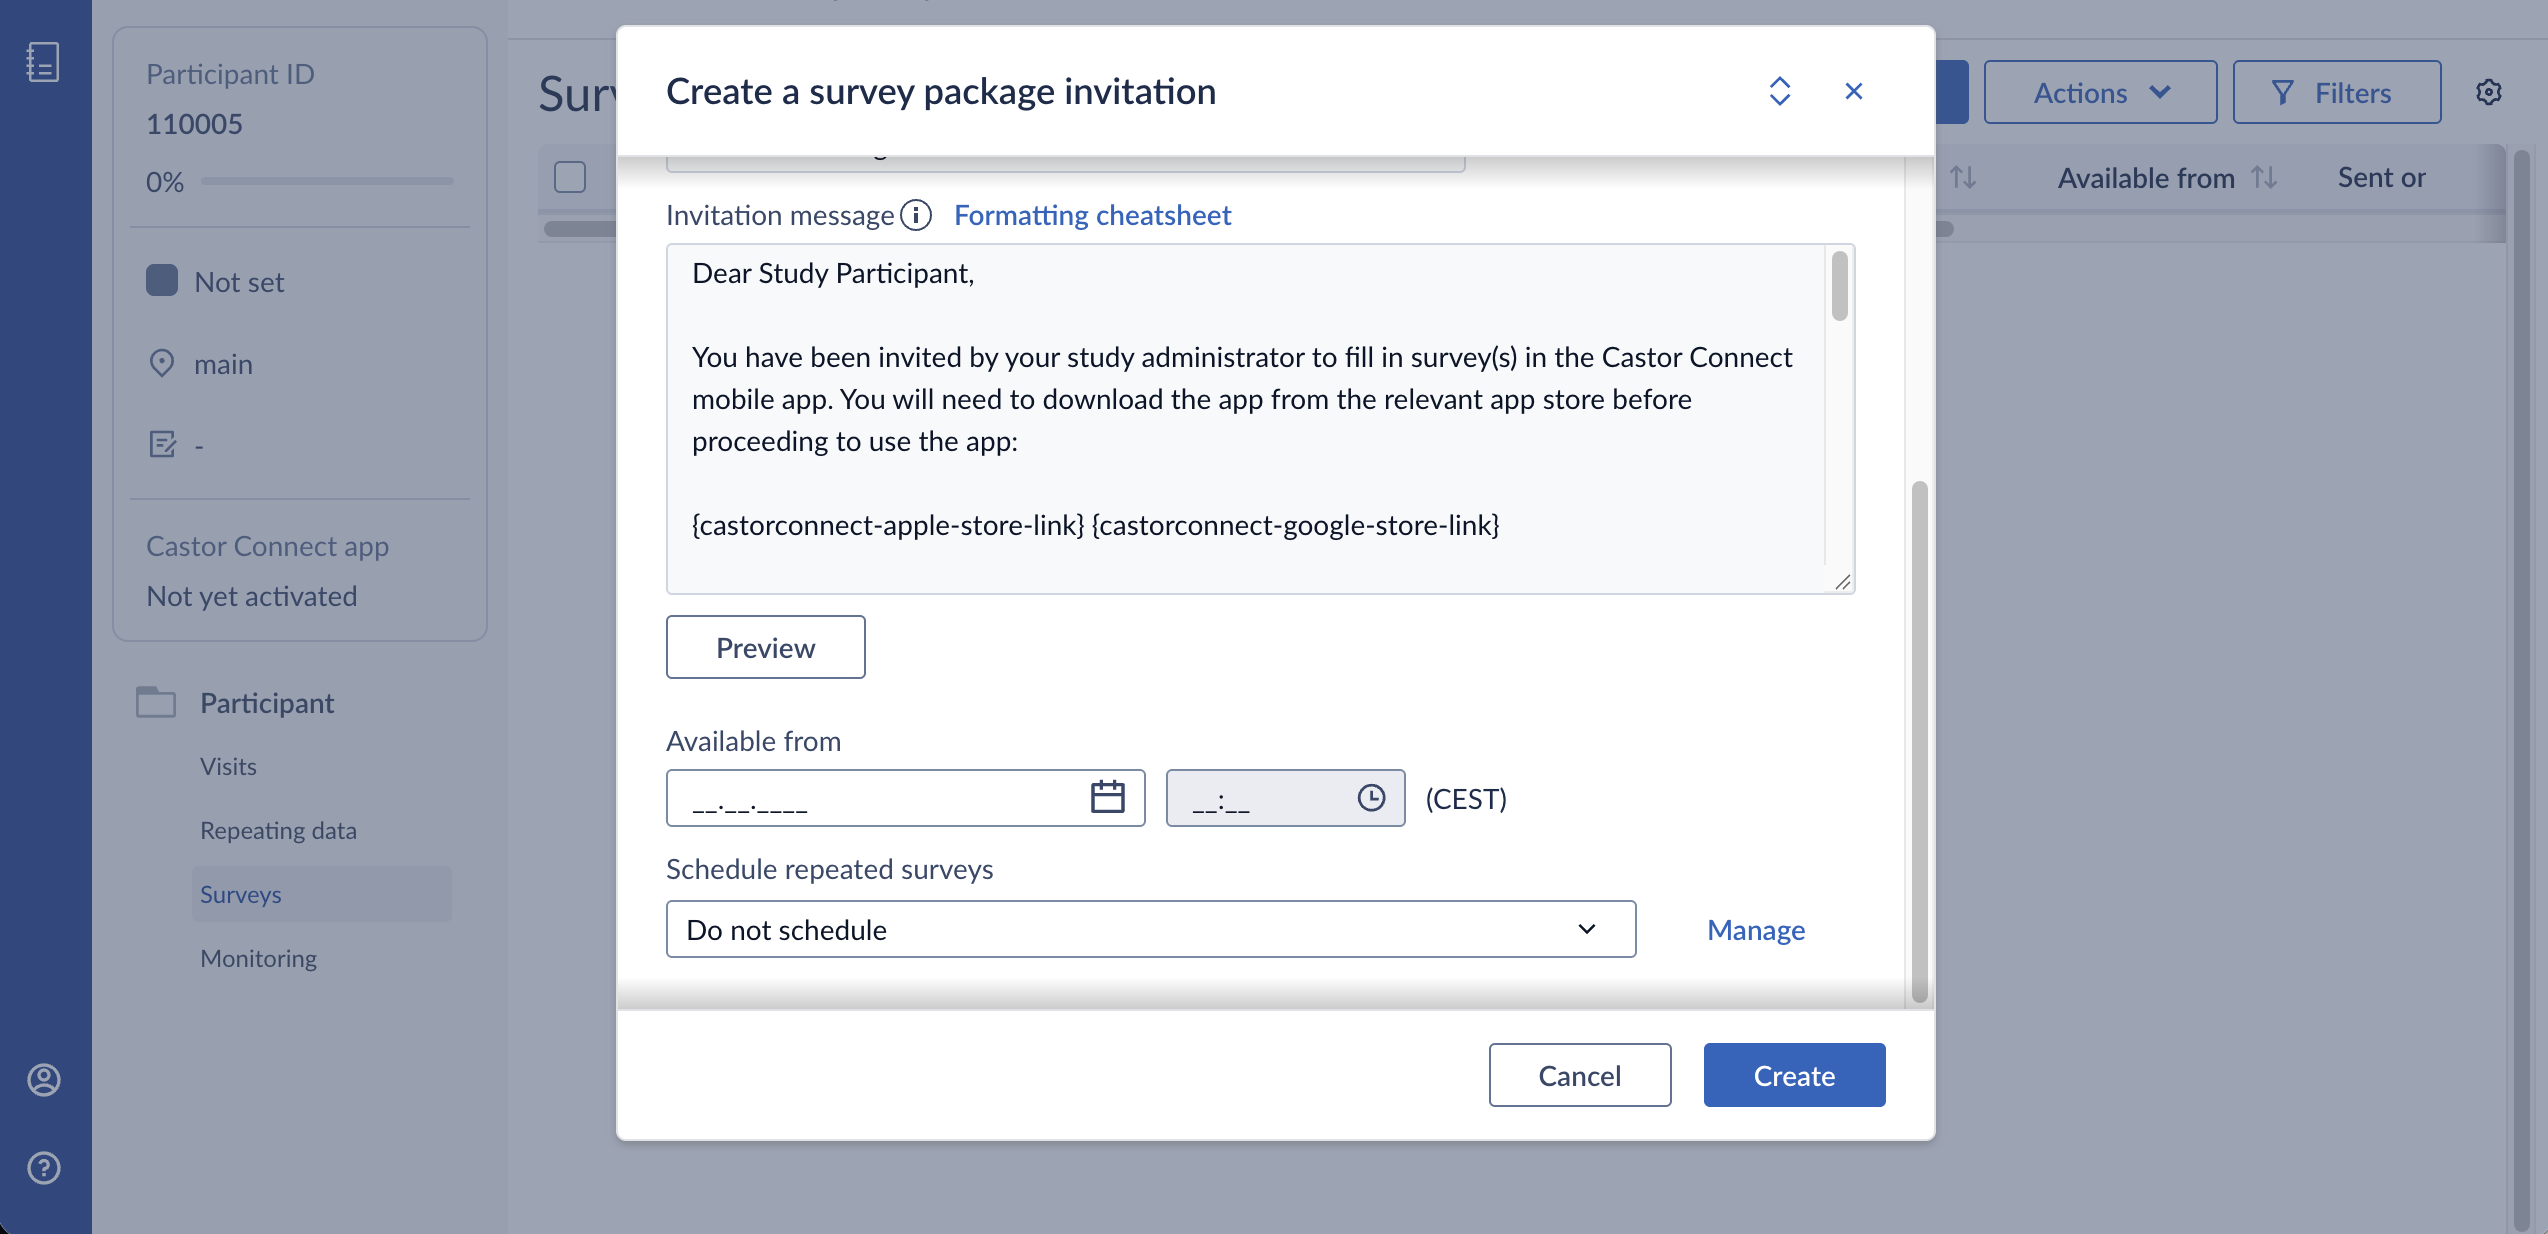Toggle the select-all checkbox in surveys table
This screenshot has height=1234, width=2548.
pyautogui.click(x=570, y=177)
